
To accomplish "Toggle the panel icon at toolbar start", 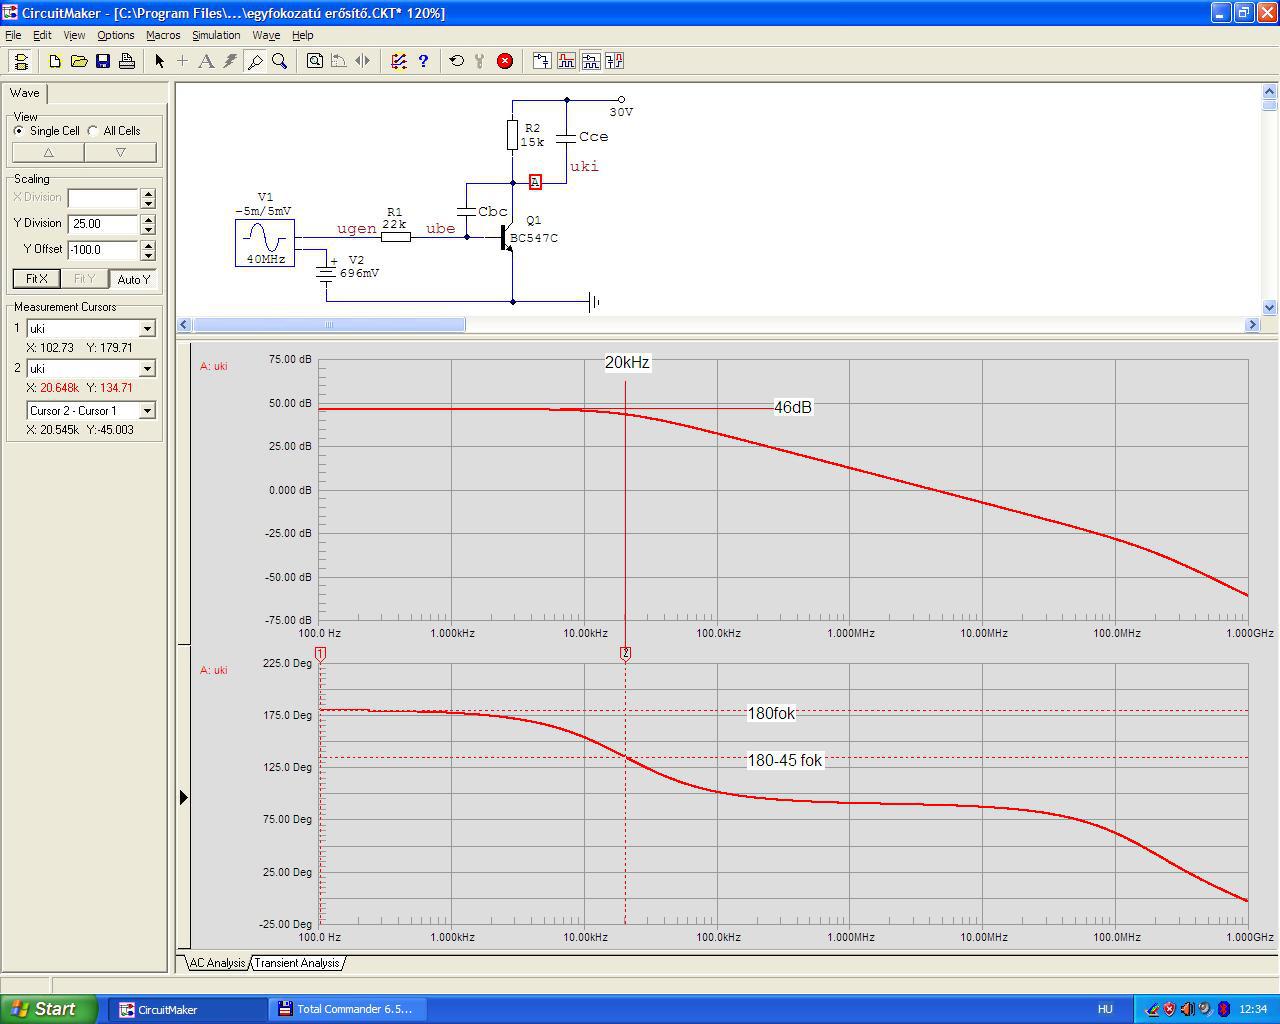I will pos(22,61).
